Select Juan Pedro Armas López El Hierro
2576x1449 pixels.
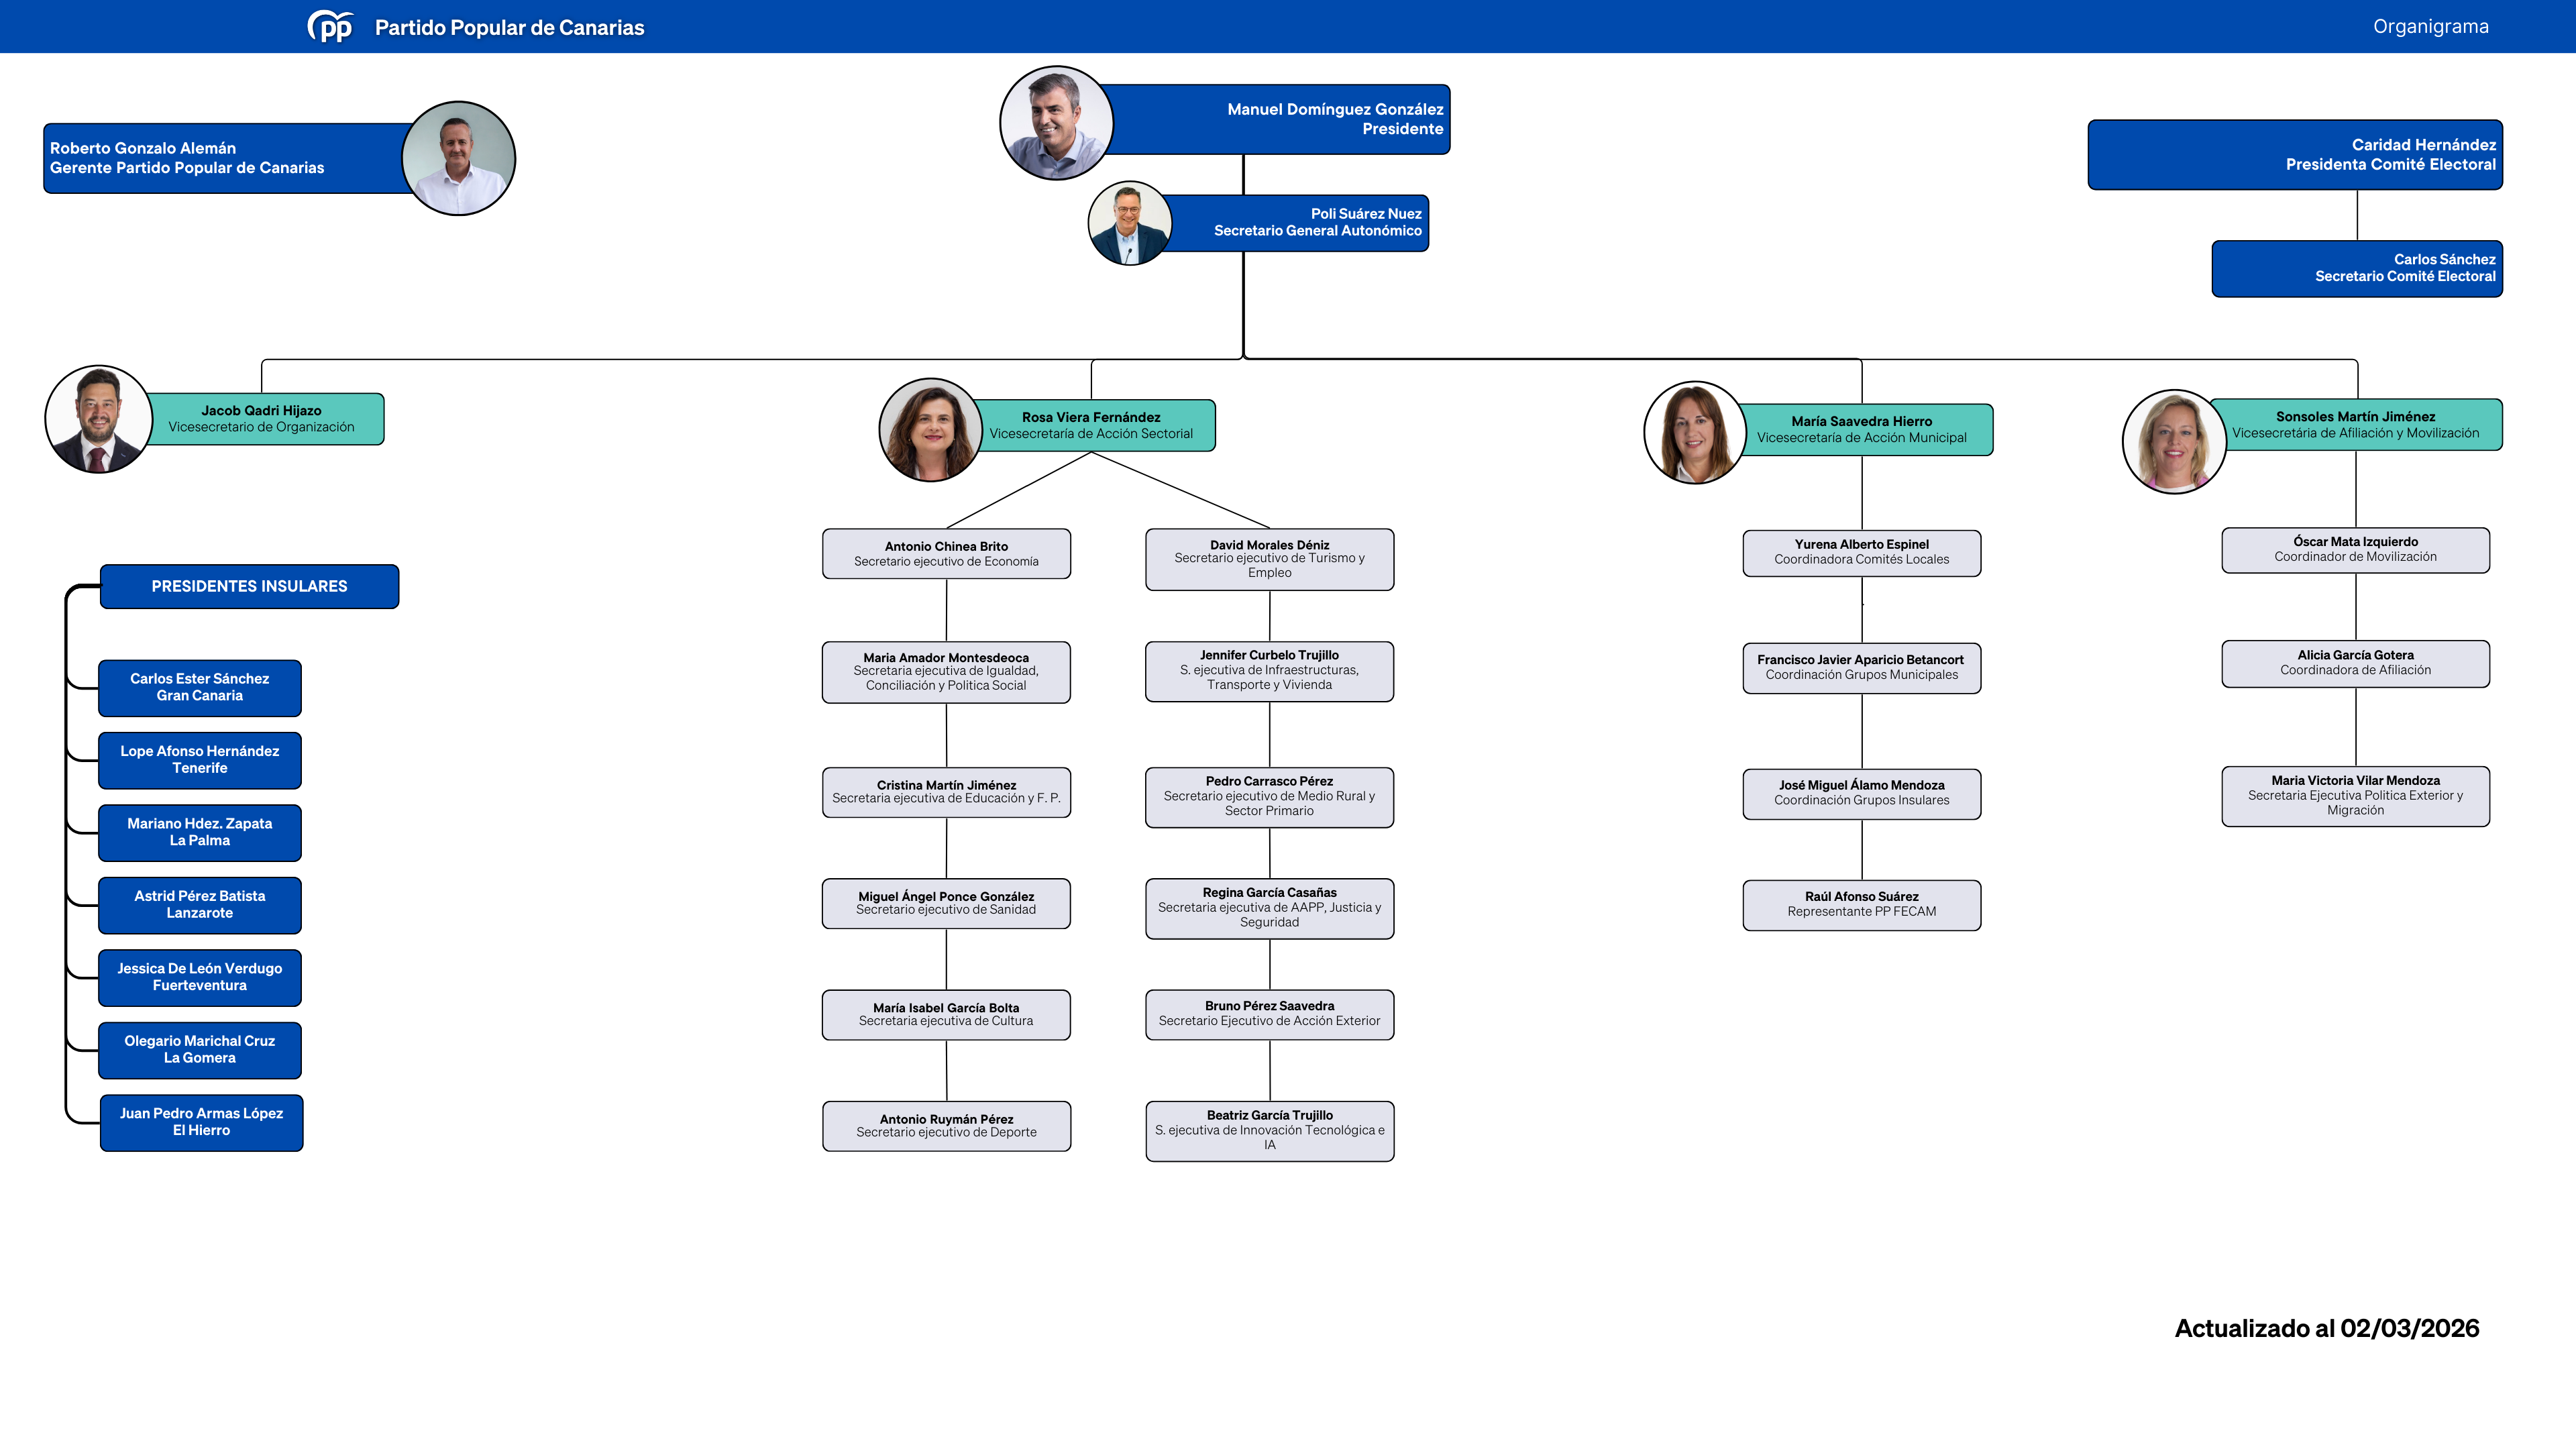(201, 1122)
